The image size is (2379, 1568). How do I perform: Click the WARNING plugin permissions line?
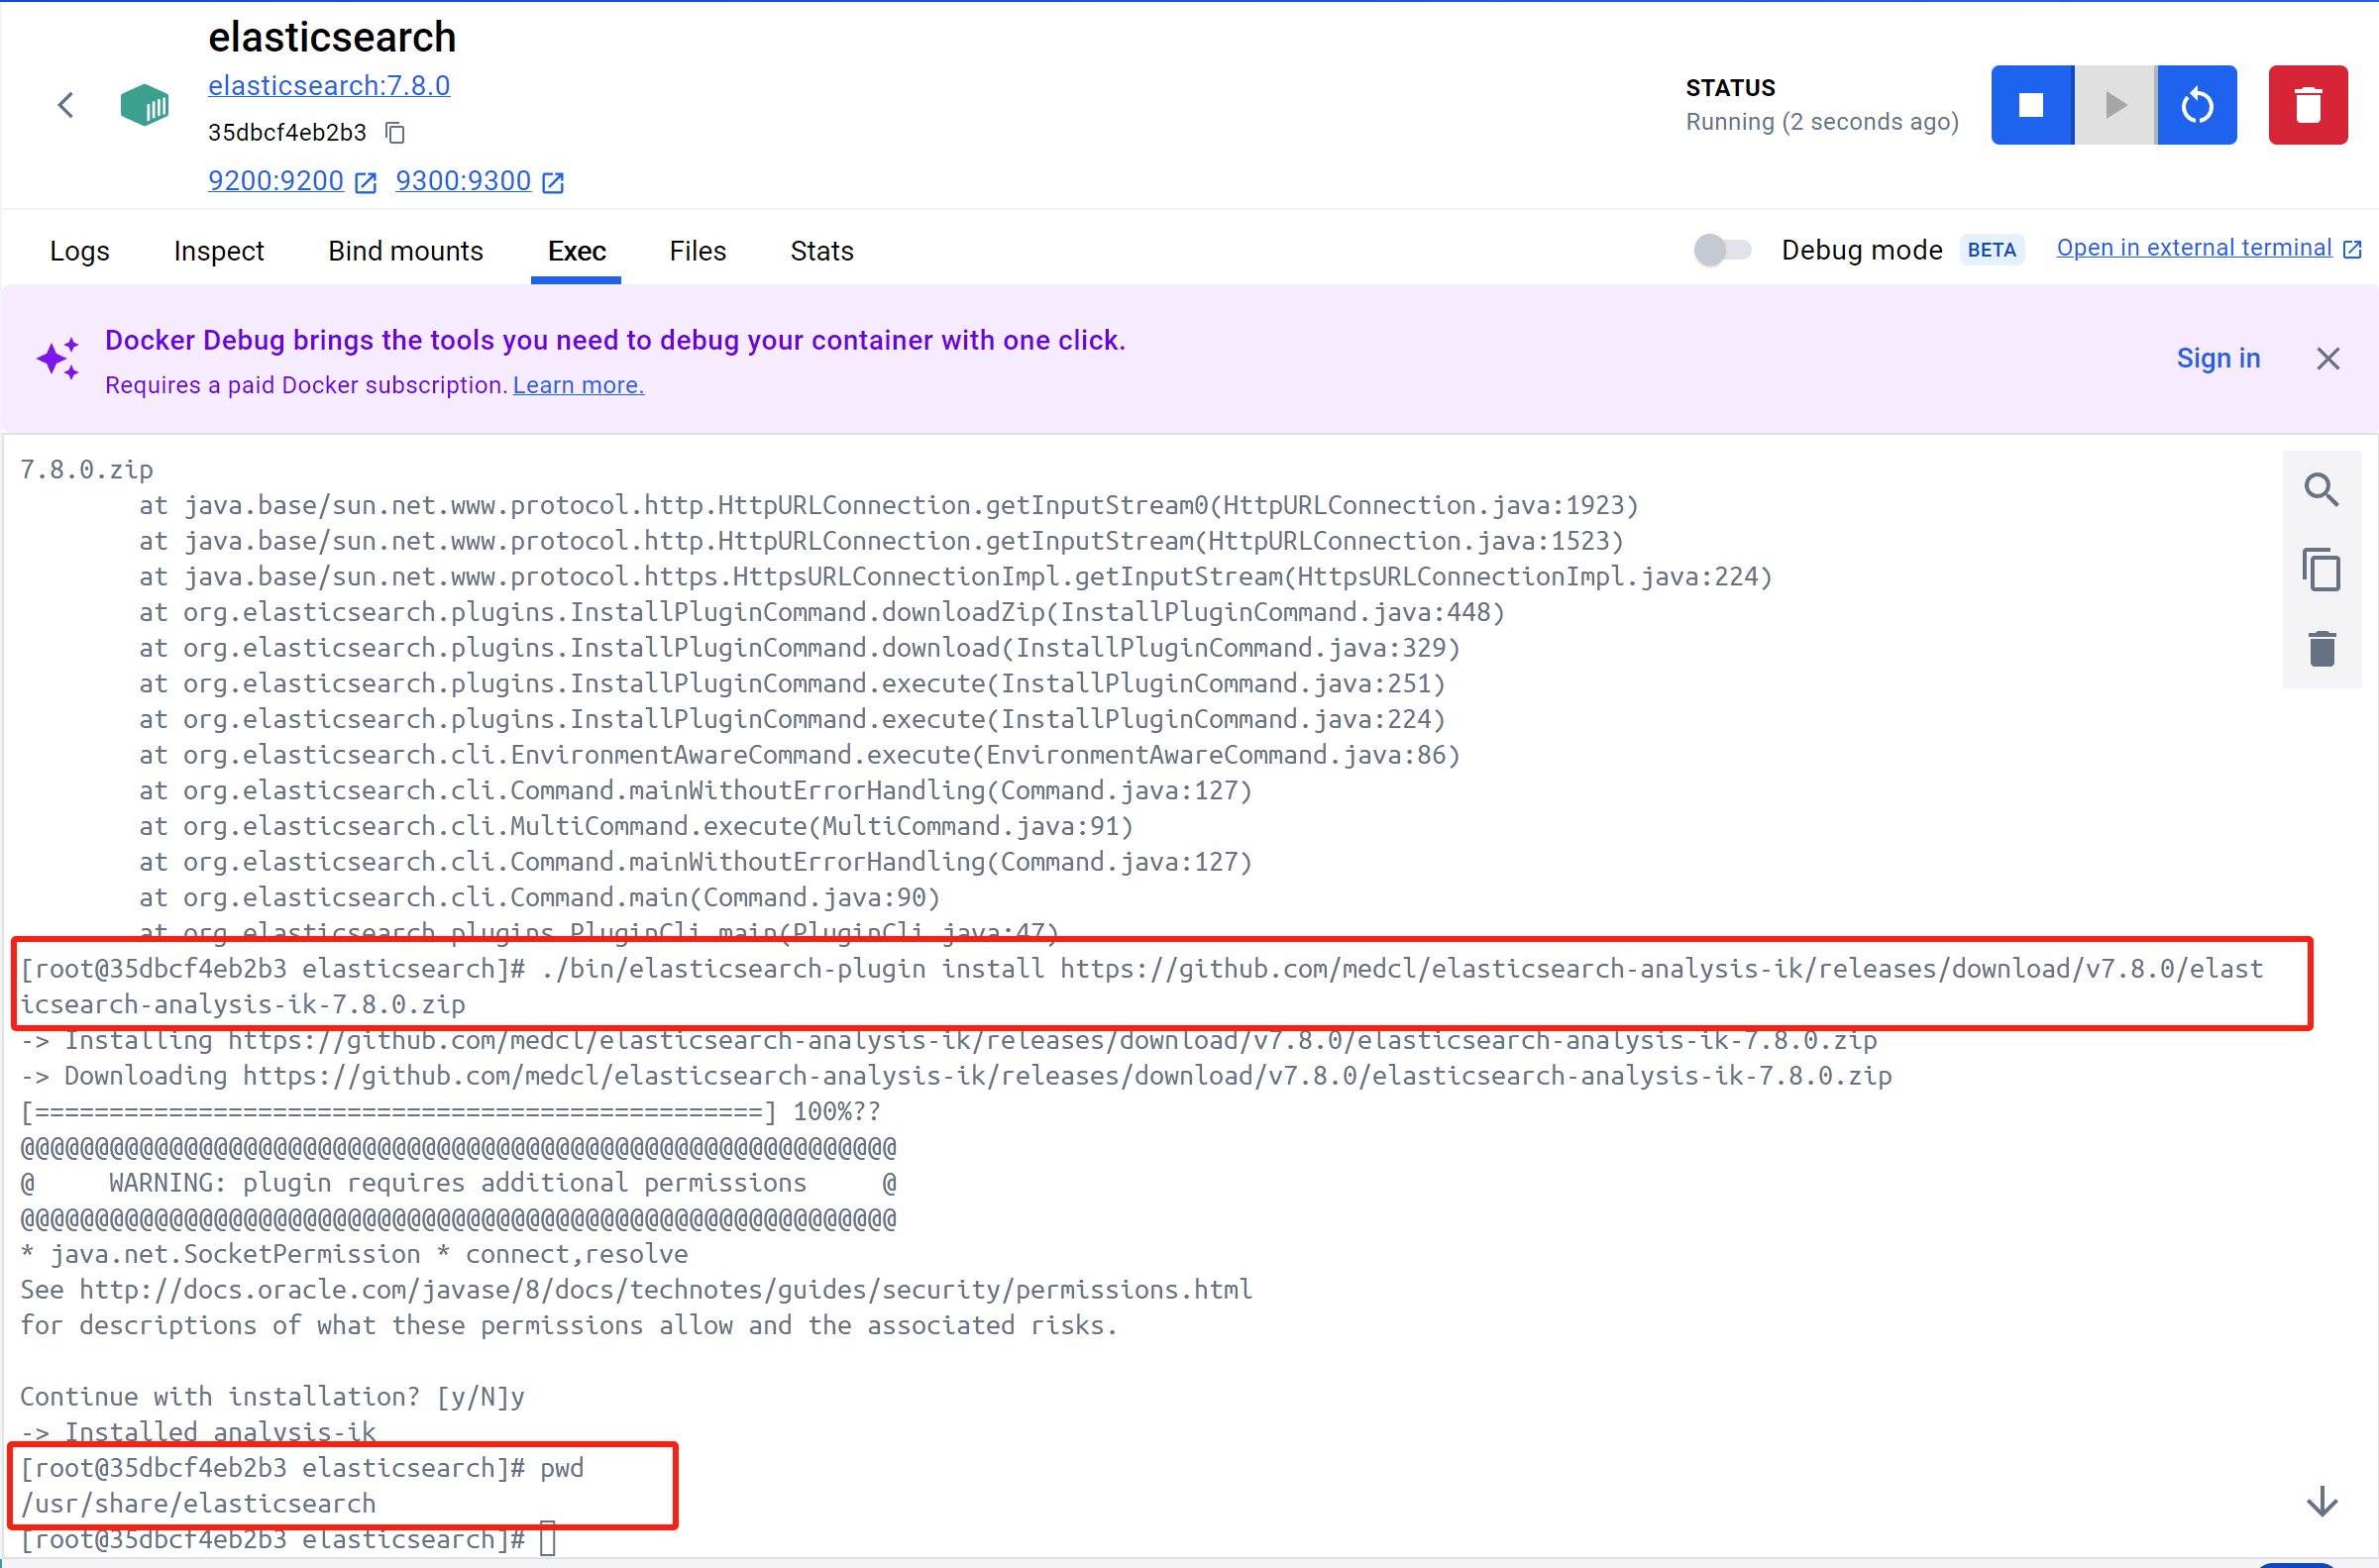458,1183
